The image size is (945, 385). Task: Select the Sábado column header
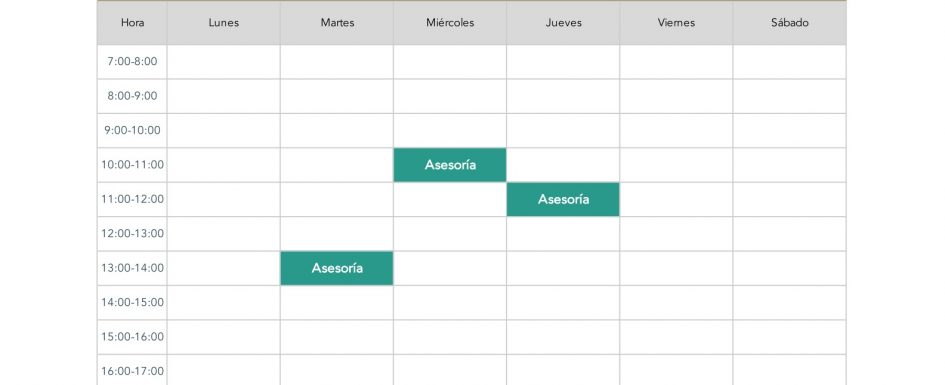click(x=790, y=23)
